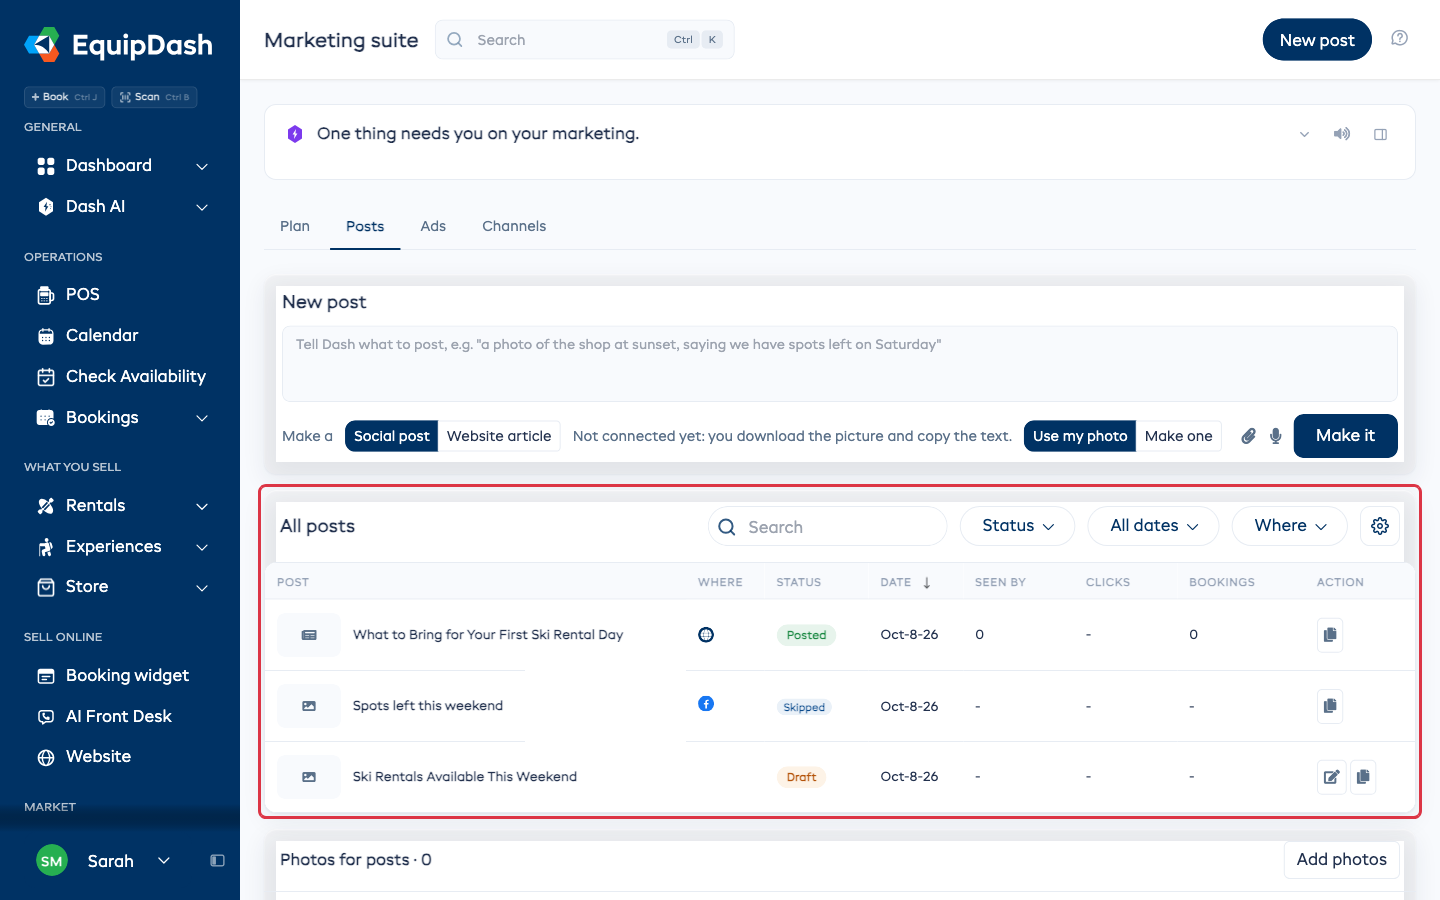Start voice input with the microphone icon

pos(1276,436)
